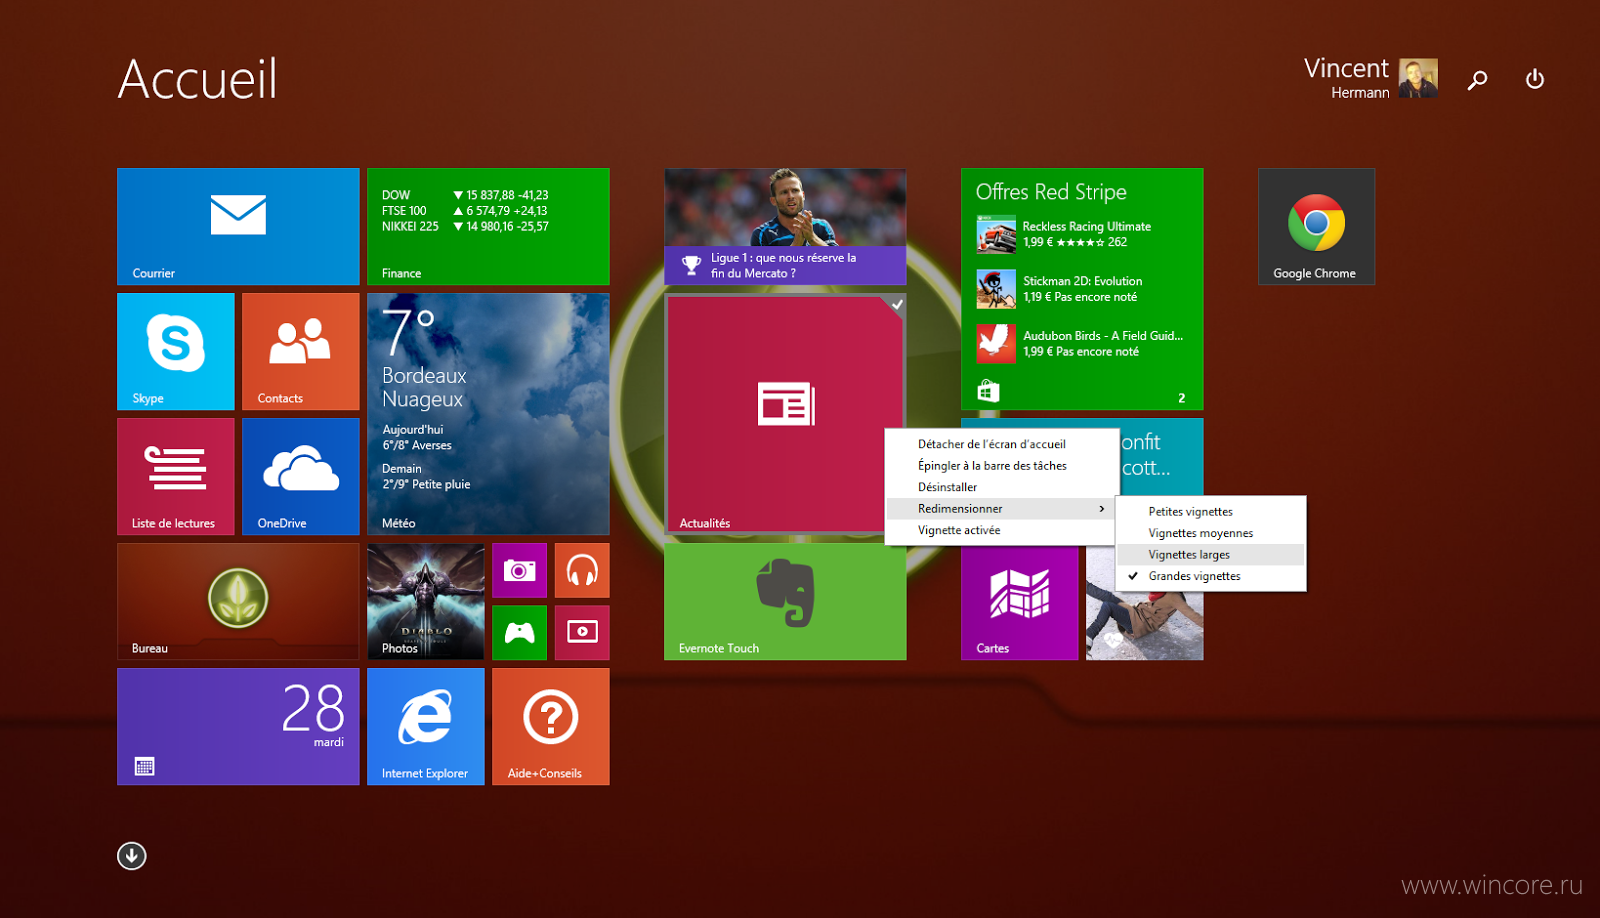
Task: Open the Courrier mail tile
Action: (x=238, y=227)
